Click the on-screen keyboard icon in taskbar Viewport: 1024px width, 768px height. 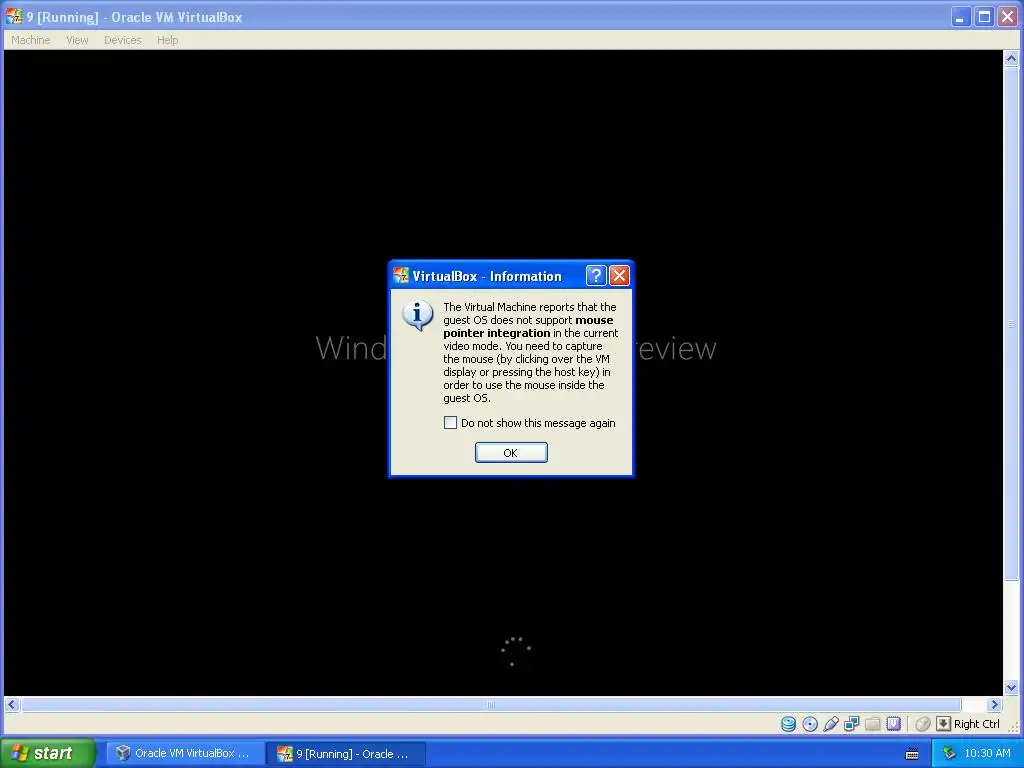pos(912,754)
